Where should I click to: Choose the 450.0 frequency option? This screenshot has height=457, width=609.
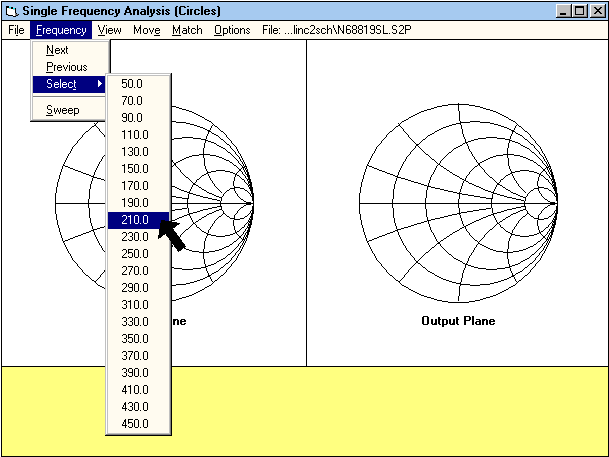coord(135,424)
